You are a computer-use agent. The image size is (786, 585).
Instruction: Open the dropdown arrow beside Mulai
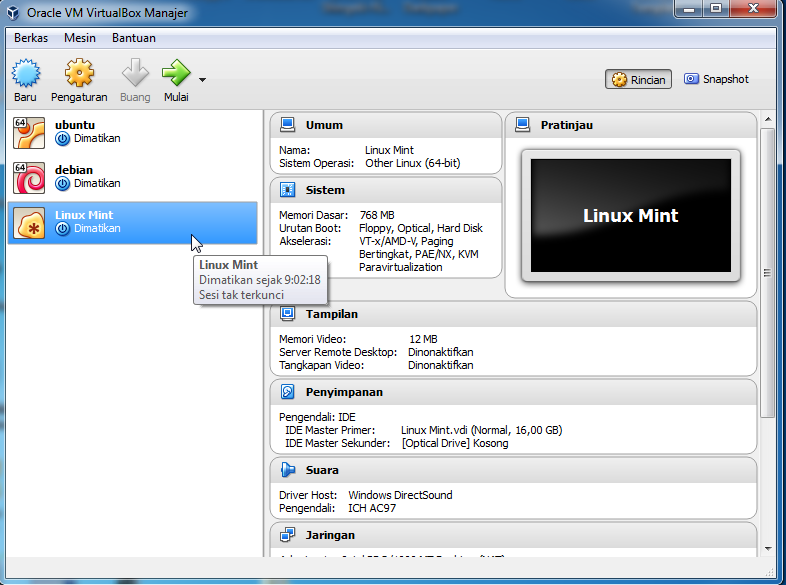(202, 80)
